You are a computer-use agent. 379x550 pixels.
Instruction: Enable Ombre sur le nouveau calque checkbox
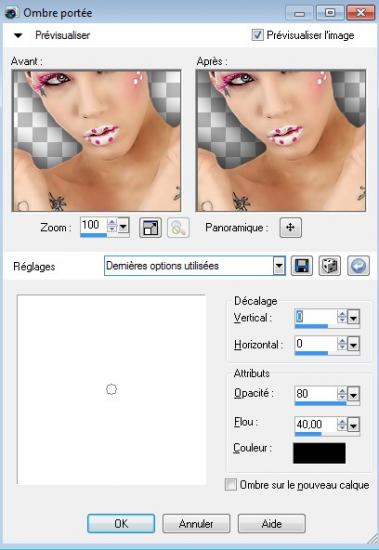pyautogui.click(x=231, y=484)
